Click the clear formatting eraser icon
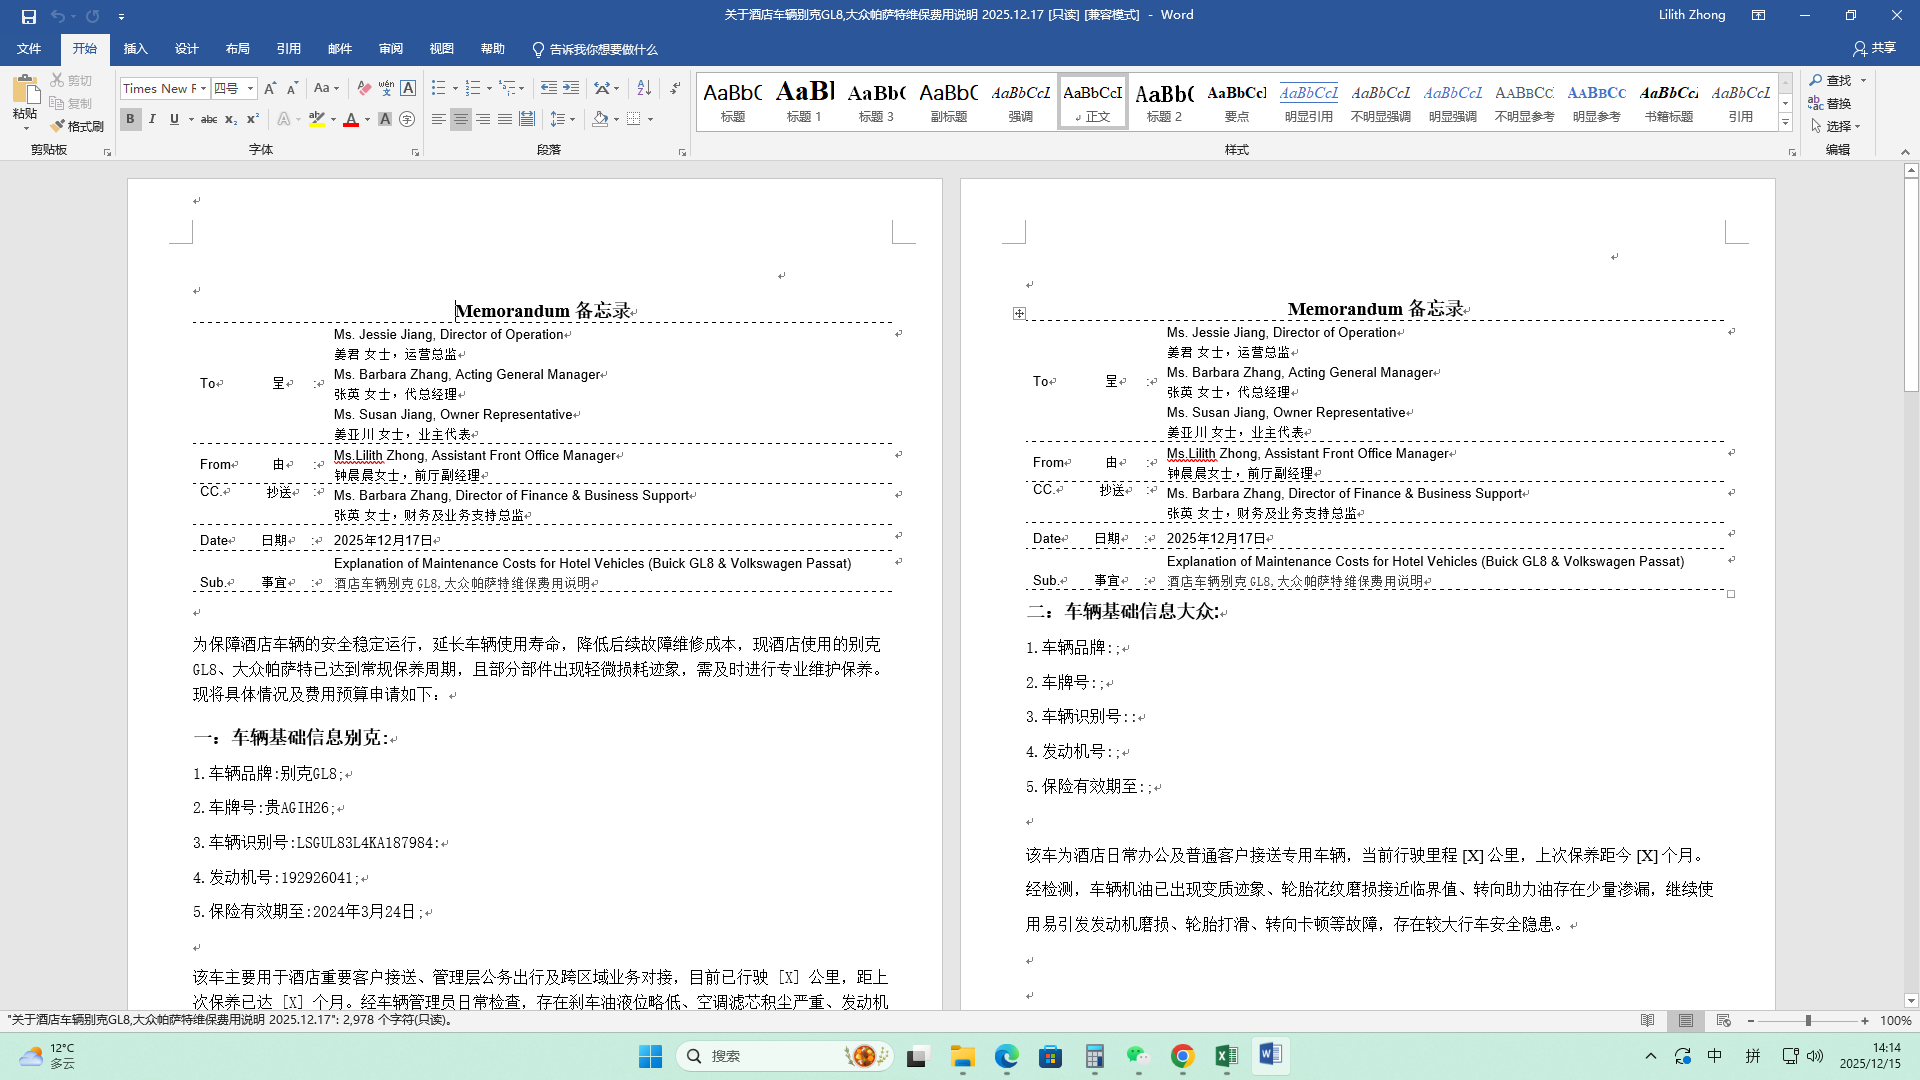 tap(364, 88)
